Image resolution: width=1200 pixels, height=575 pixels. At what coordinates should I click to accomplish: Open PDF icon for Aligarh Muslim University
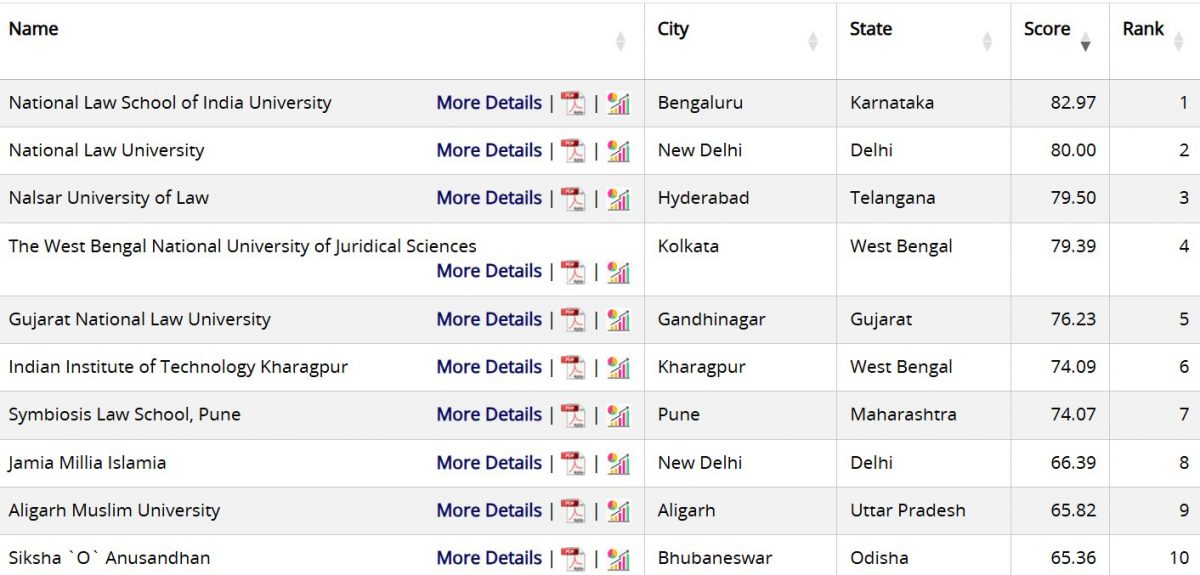pyautogui.click(x=573, y=511)
